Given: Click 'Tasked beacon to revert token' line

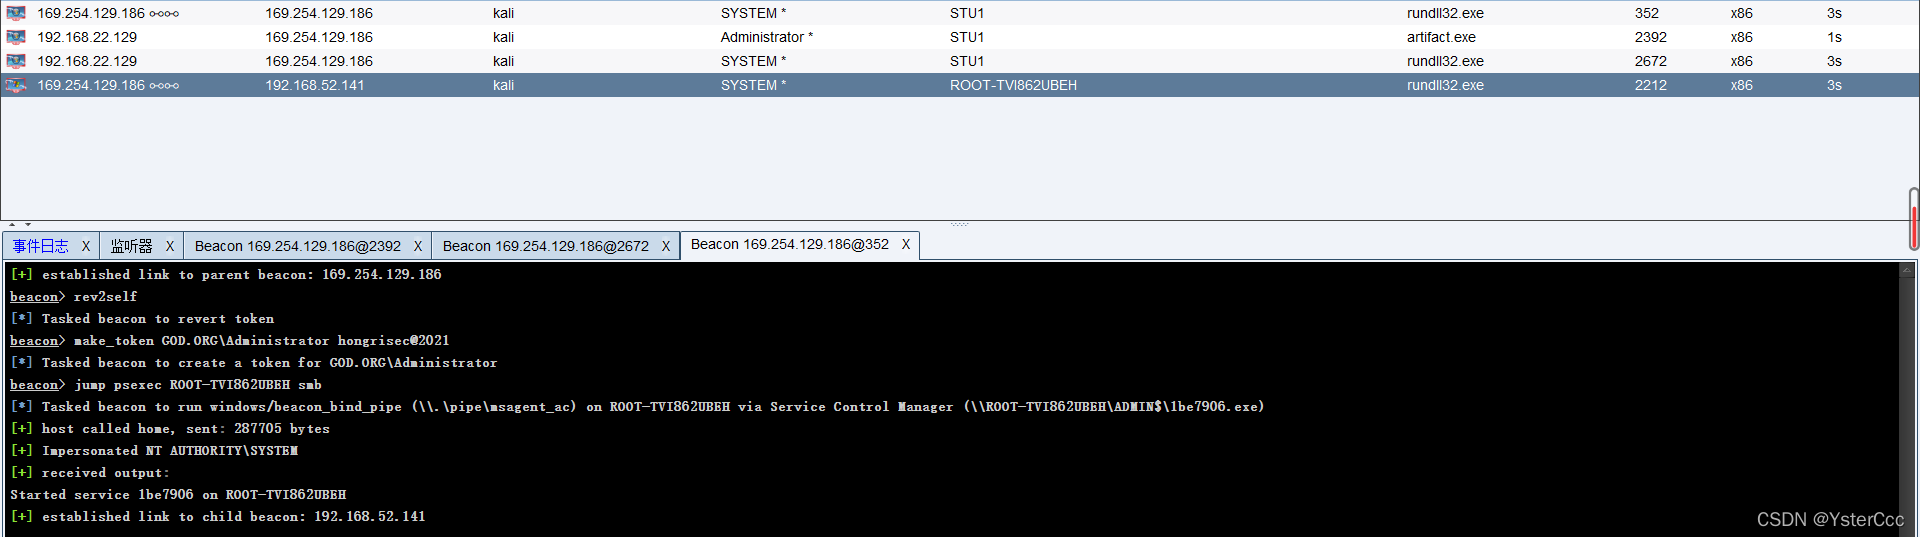Looking at the screenshot, I should (x=142, y=319).
